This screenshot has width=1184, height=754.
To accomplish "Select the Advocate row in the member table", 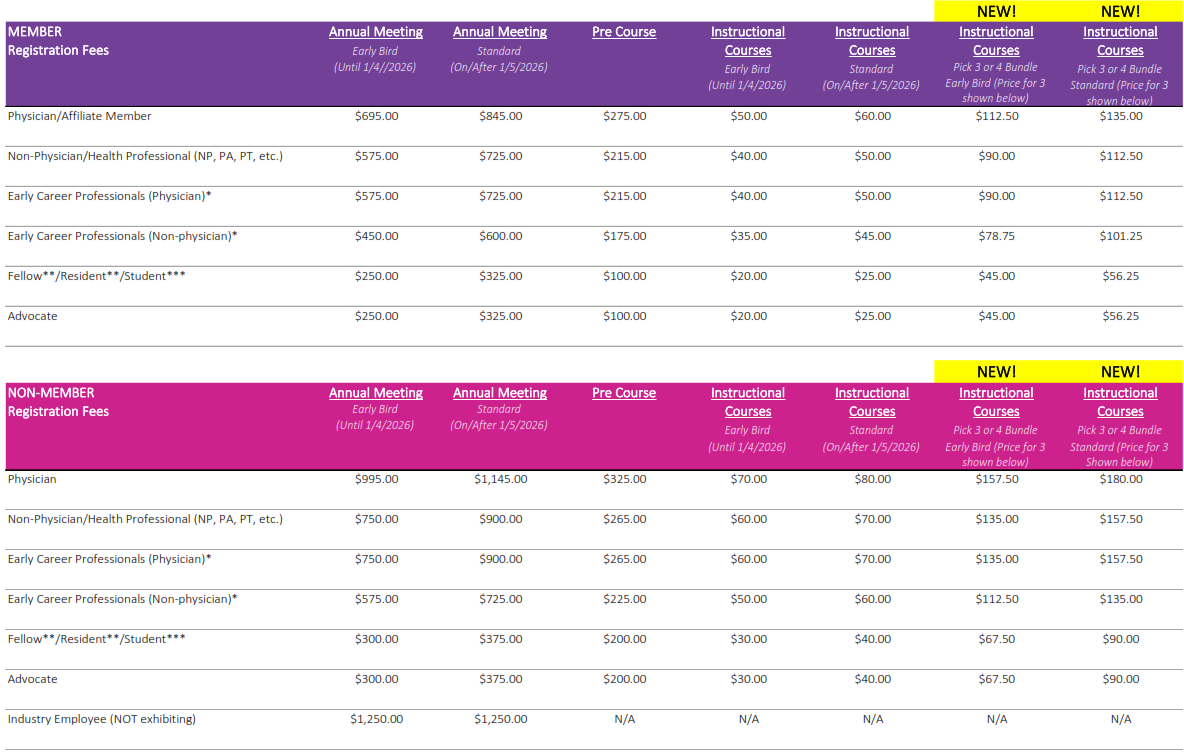I will click(x=33, y=316).
